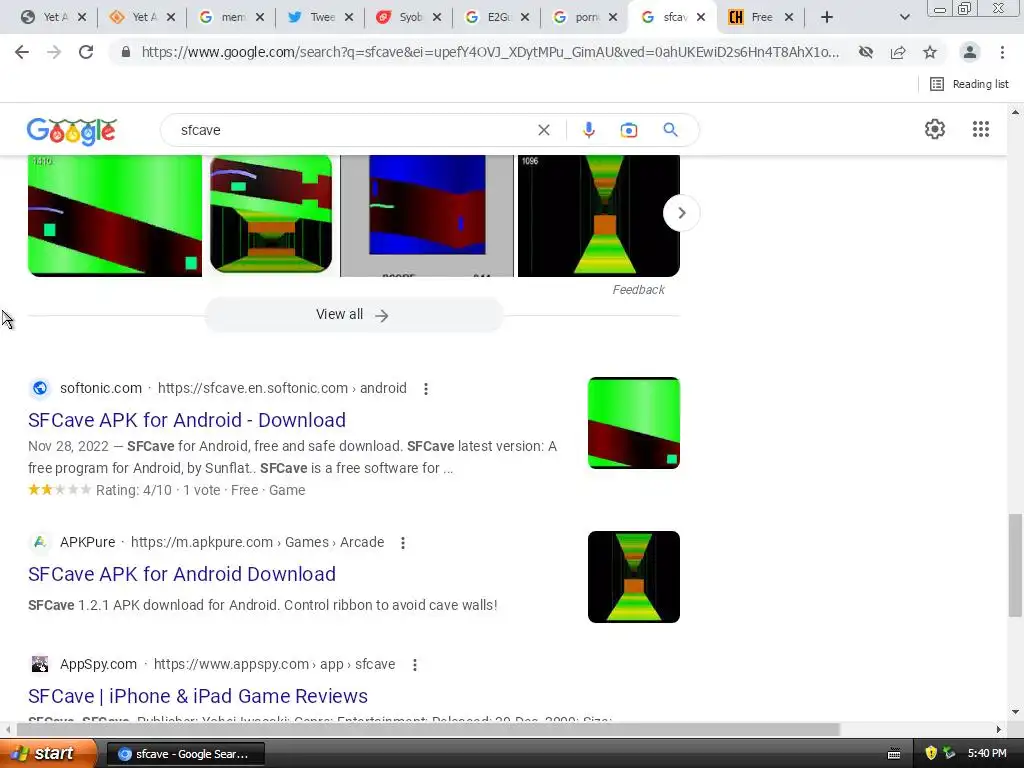This screenshot has width=1024, height=768.
Task: Click the tracking-blocked eye icon in address bar
Action: tap(866, 52)
